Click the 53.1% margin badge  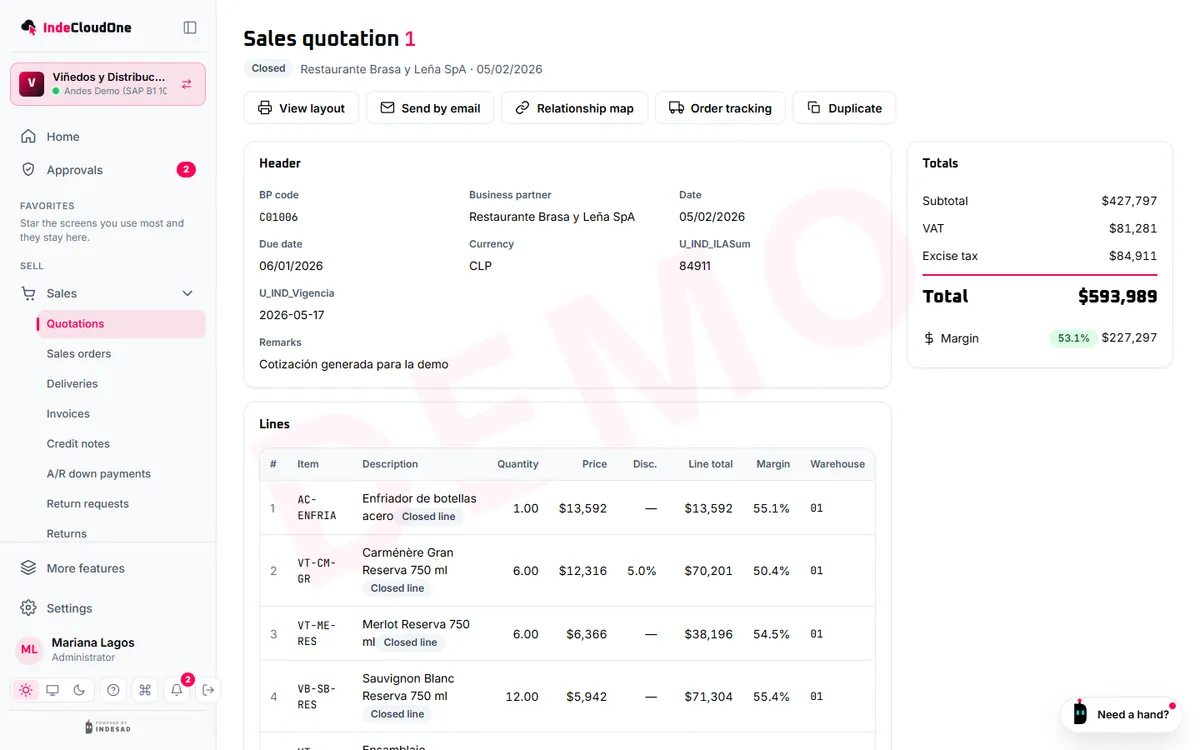pyautogui.click(x=1073, y=338)
